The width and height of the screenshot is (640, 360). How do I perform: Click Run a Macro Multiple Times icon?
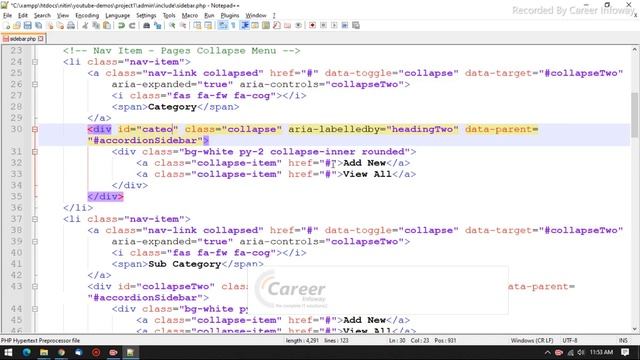(345, 25)
